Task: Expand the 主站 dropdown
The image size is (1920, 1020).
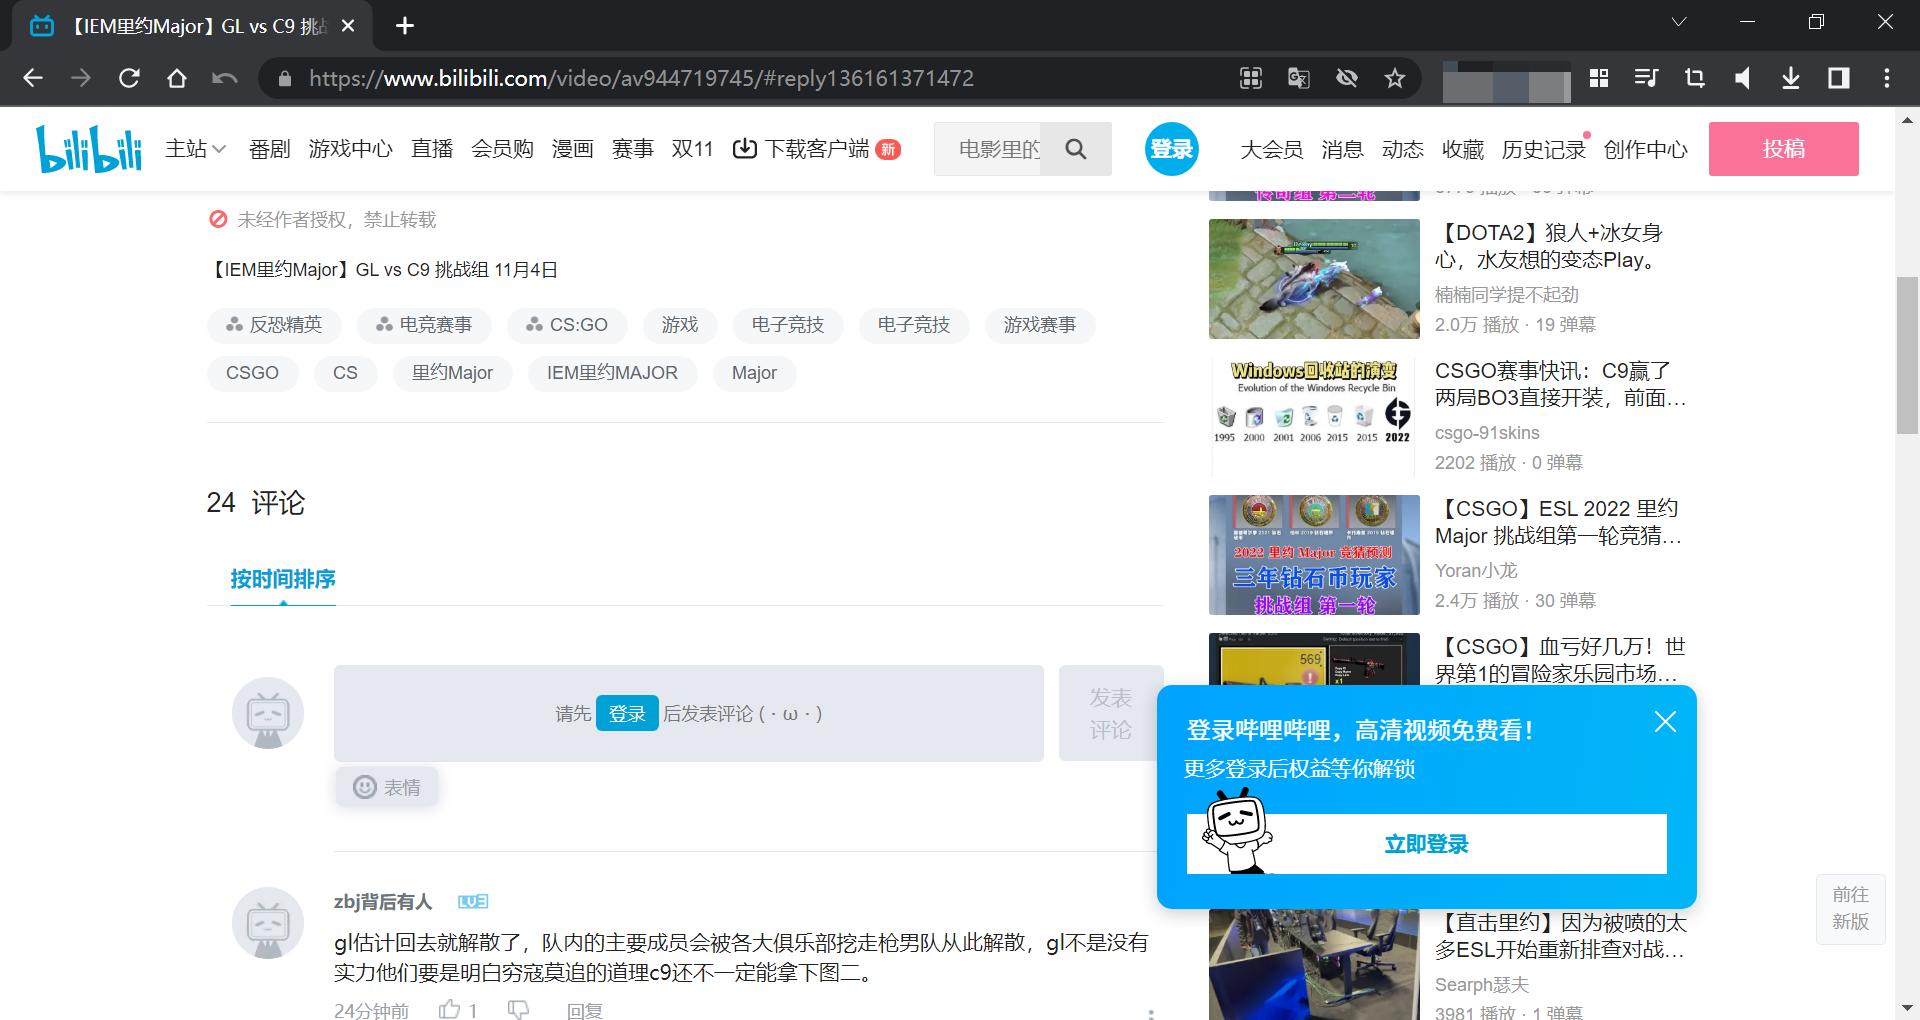Action: coord(195,148)
